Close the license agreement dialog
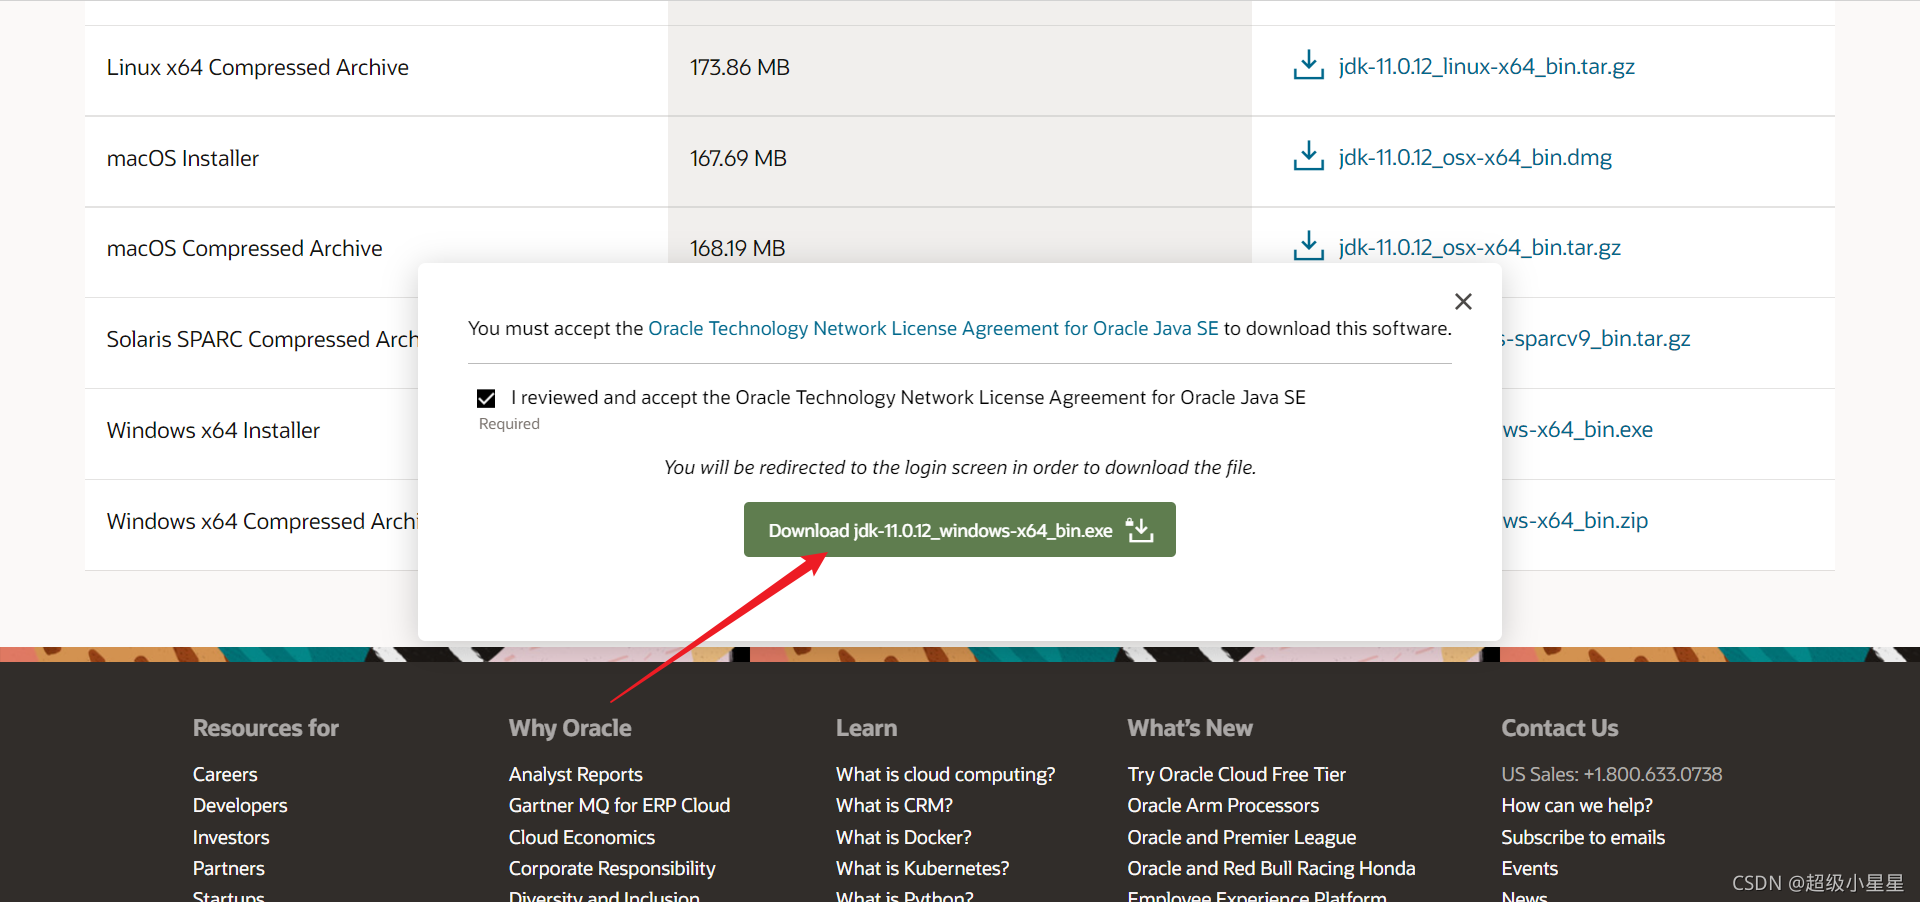The height and width of the screenshot is (902, 1920). tap(1463, 301)
